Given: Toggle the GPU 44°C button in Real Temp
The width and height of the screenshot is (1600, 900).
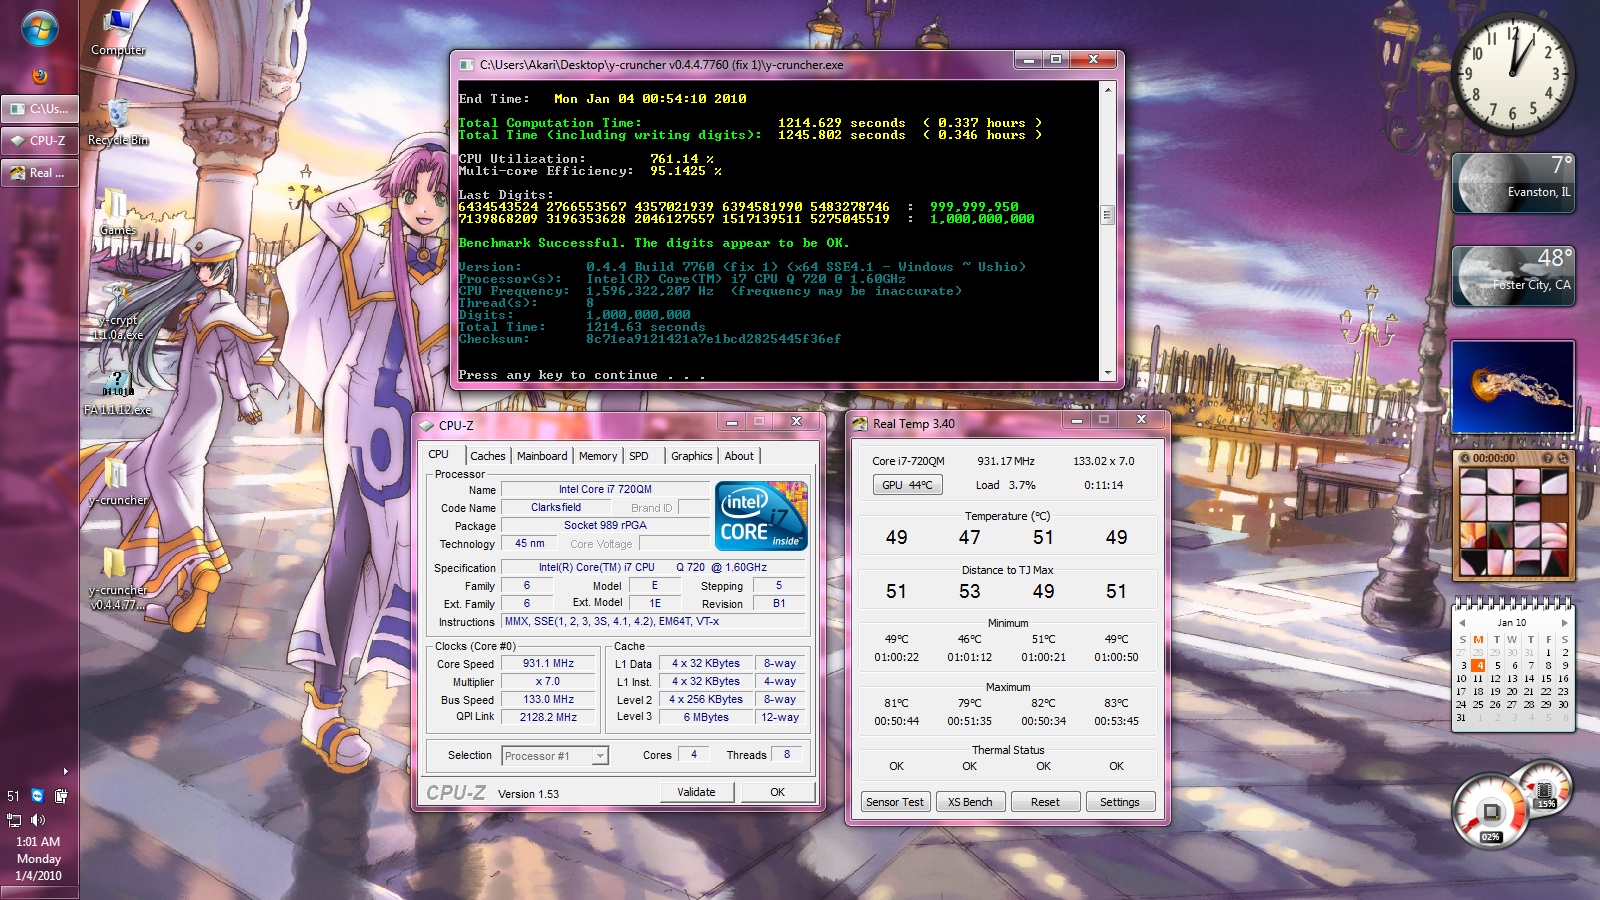Looking at the screenshot, I should (906, 485).
